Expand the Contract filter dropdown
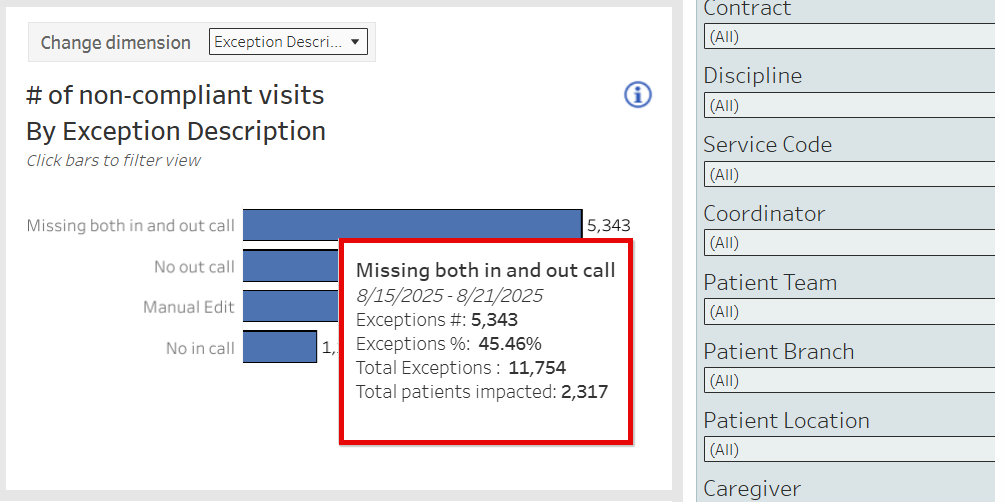The height and width of the screenshot is (502, 1005). coord(850,37)
